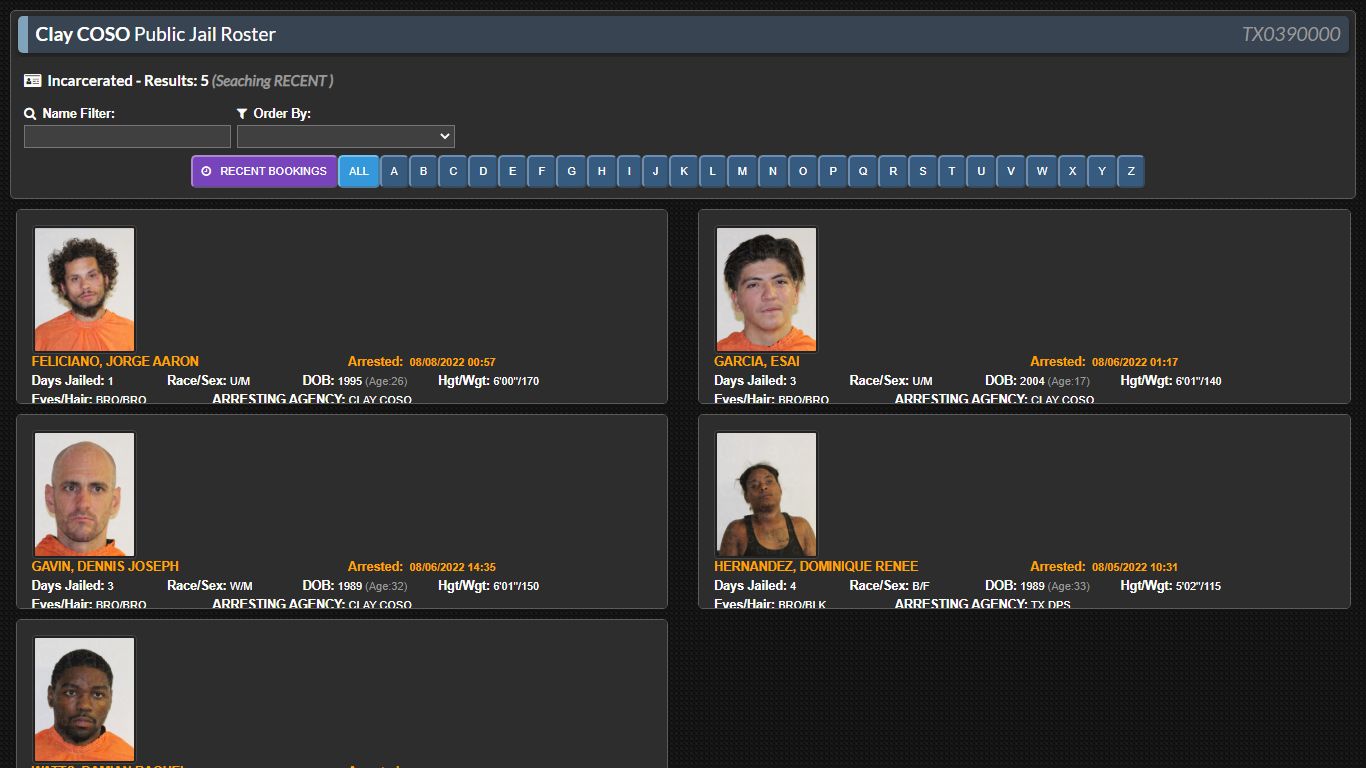Click the TX0390000 agency code

pos(1291,34)
